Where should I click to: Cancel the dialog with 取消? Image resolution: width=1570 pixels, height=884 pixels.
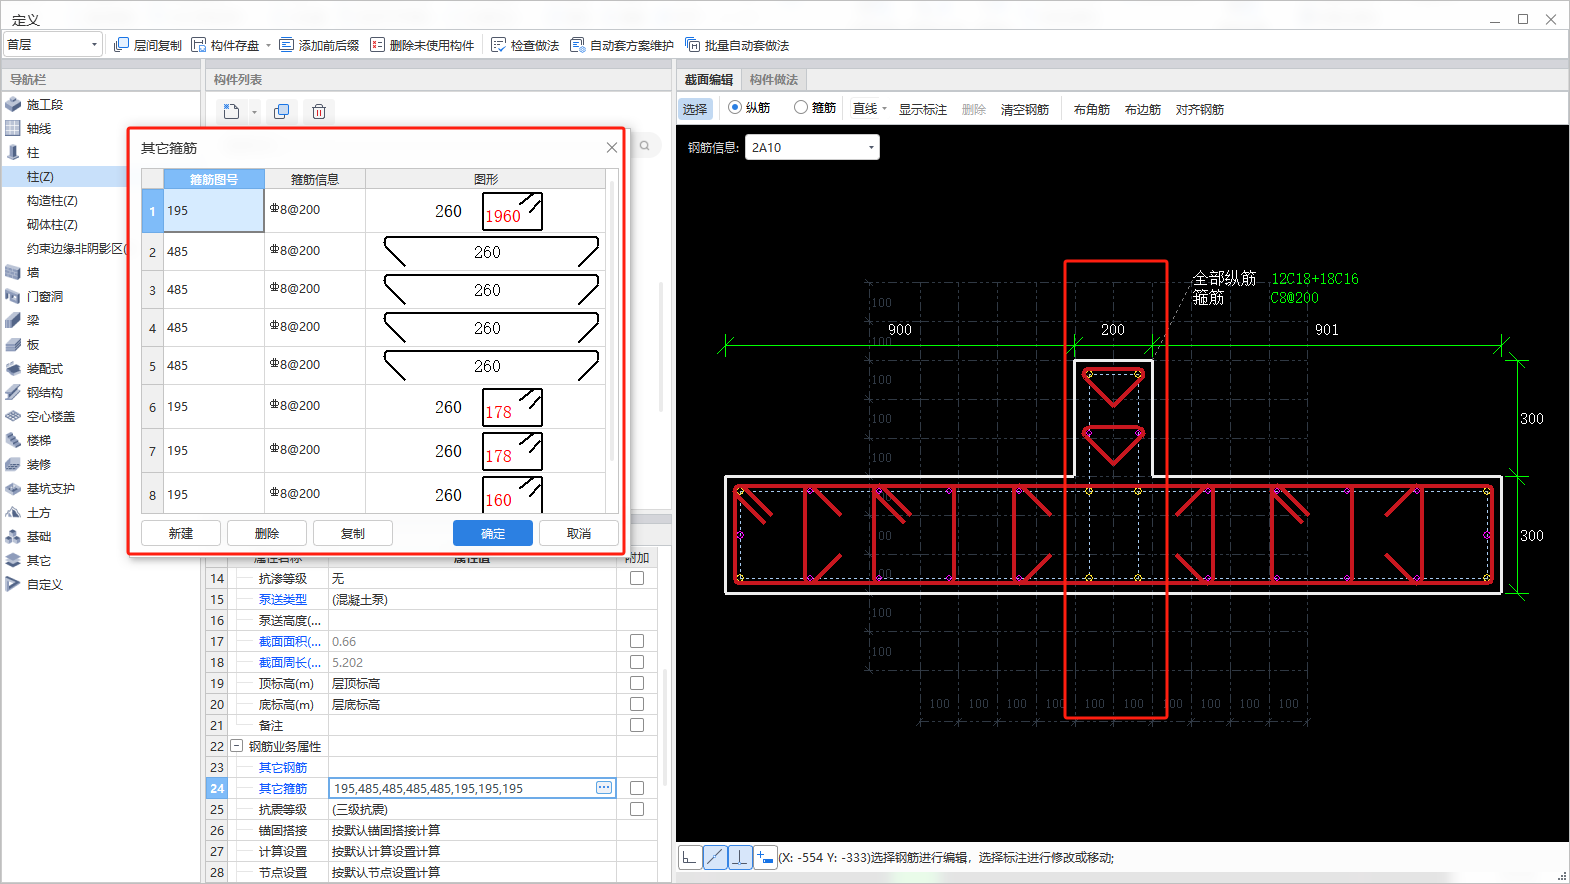(579, 533)
